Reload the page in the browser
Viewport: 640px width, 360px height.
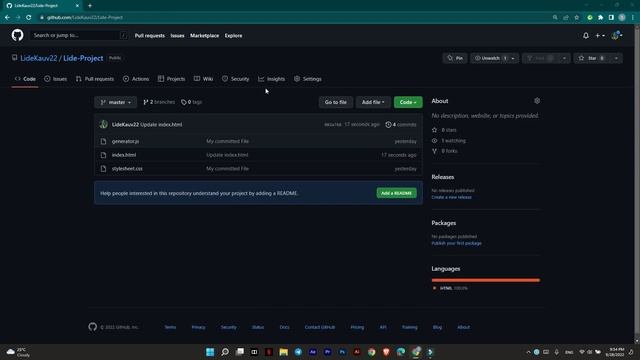coord(29,18)
